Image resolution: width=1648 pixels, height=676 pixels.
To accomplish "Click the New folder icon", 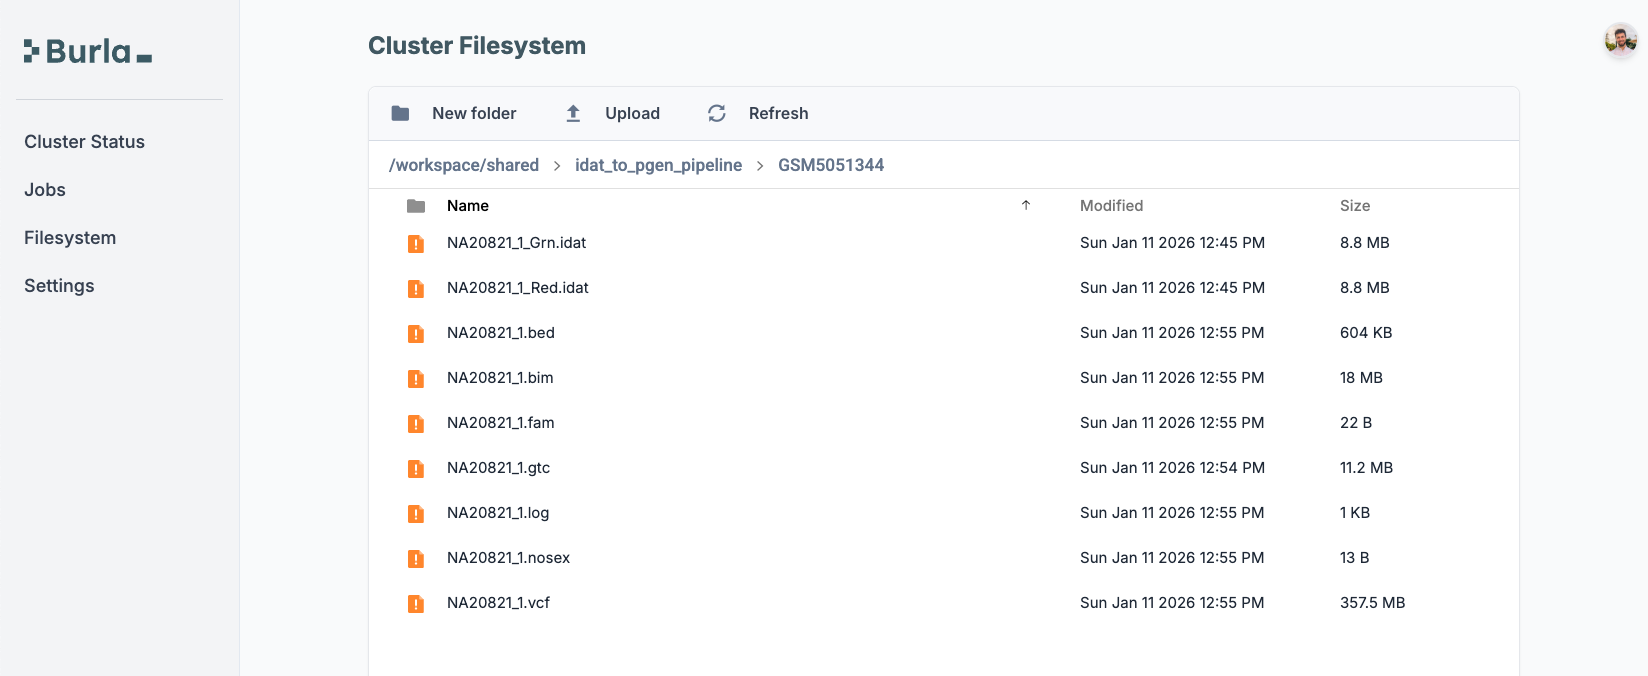I will 400,113.
